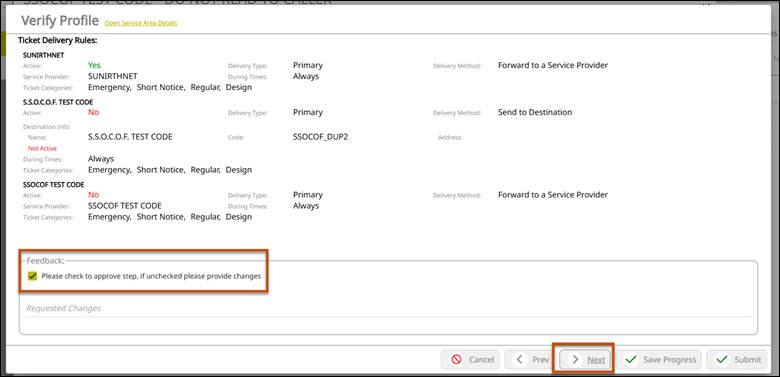Click the Cancel button
The image size is (780, 377).
tap(470, 360)
